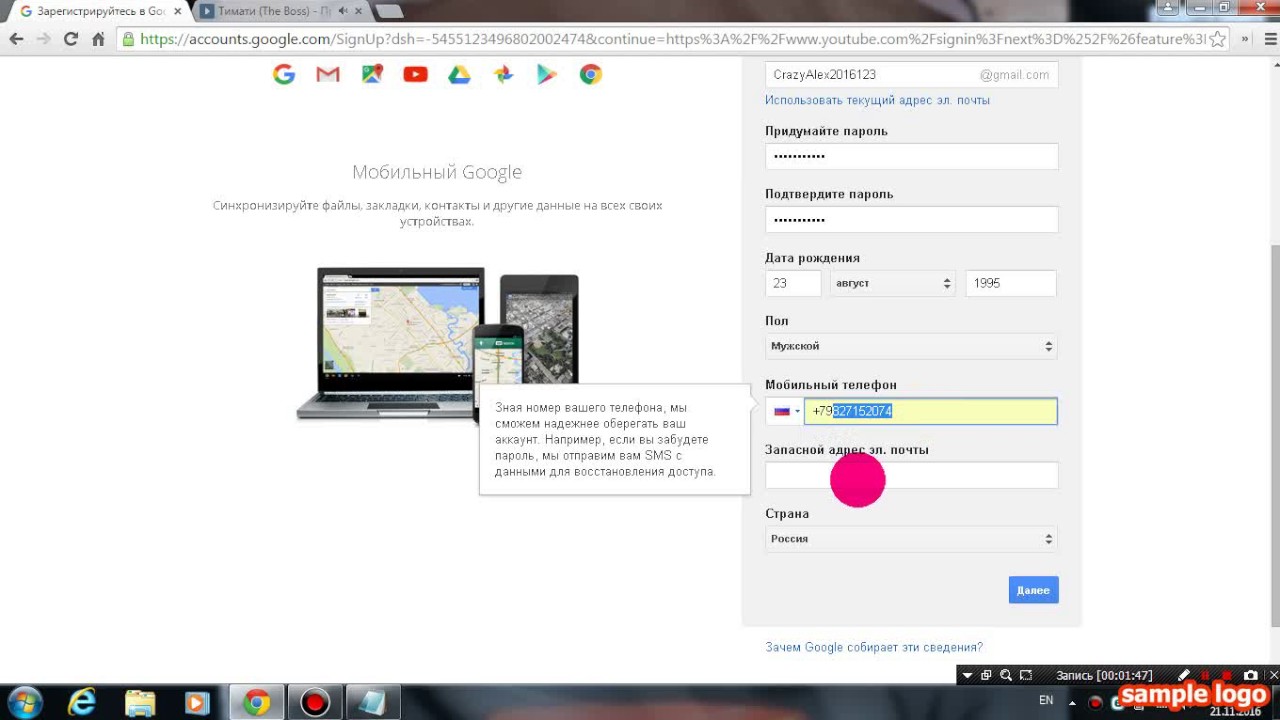Click the browser address bar URL
Viewport: 1280px width, 720px height.
click(672, 39)
